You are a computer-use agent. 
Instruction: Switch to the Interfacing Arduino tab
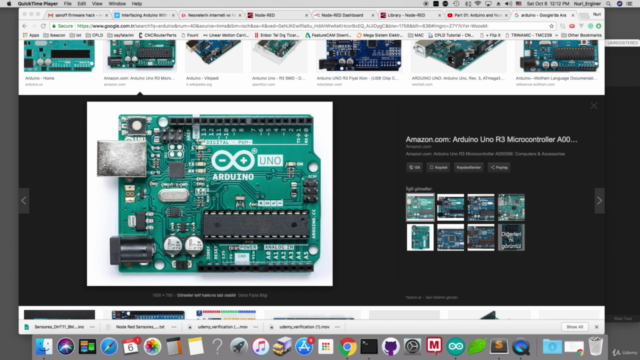coord(143,15)
